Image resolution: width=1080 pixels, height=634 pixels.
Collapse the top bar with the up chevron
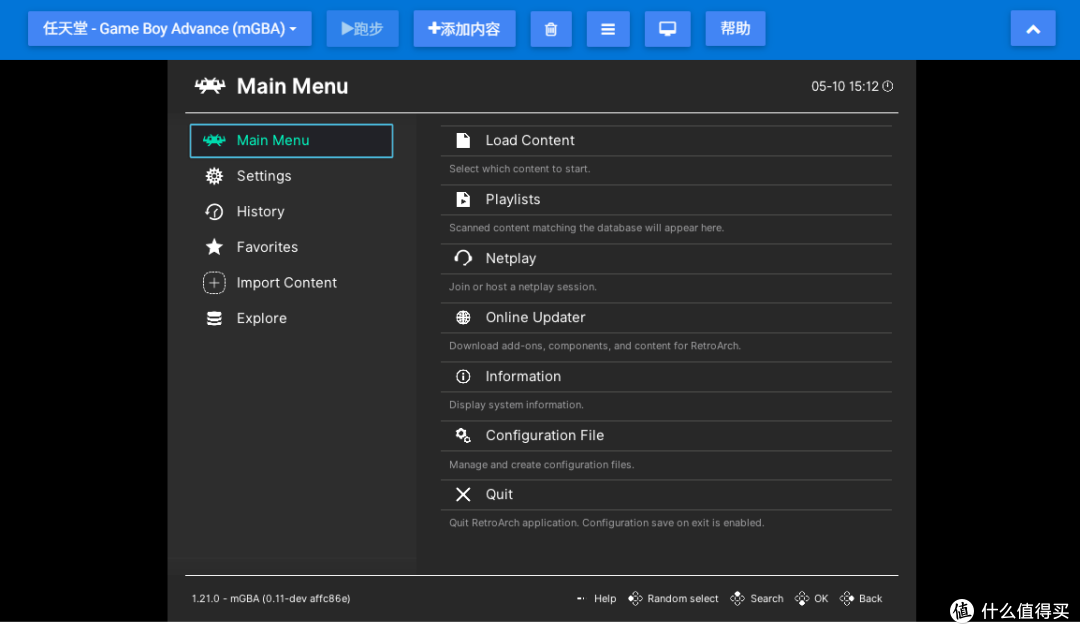point(1032,29)
